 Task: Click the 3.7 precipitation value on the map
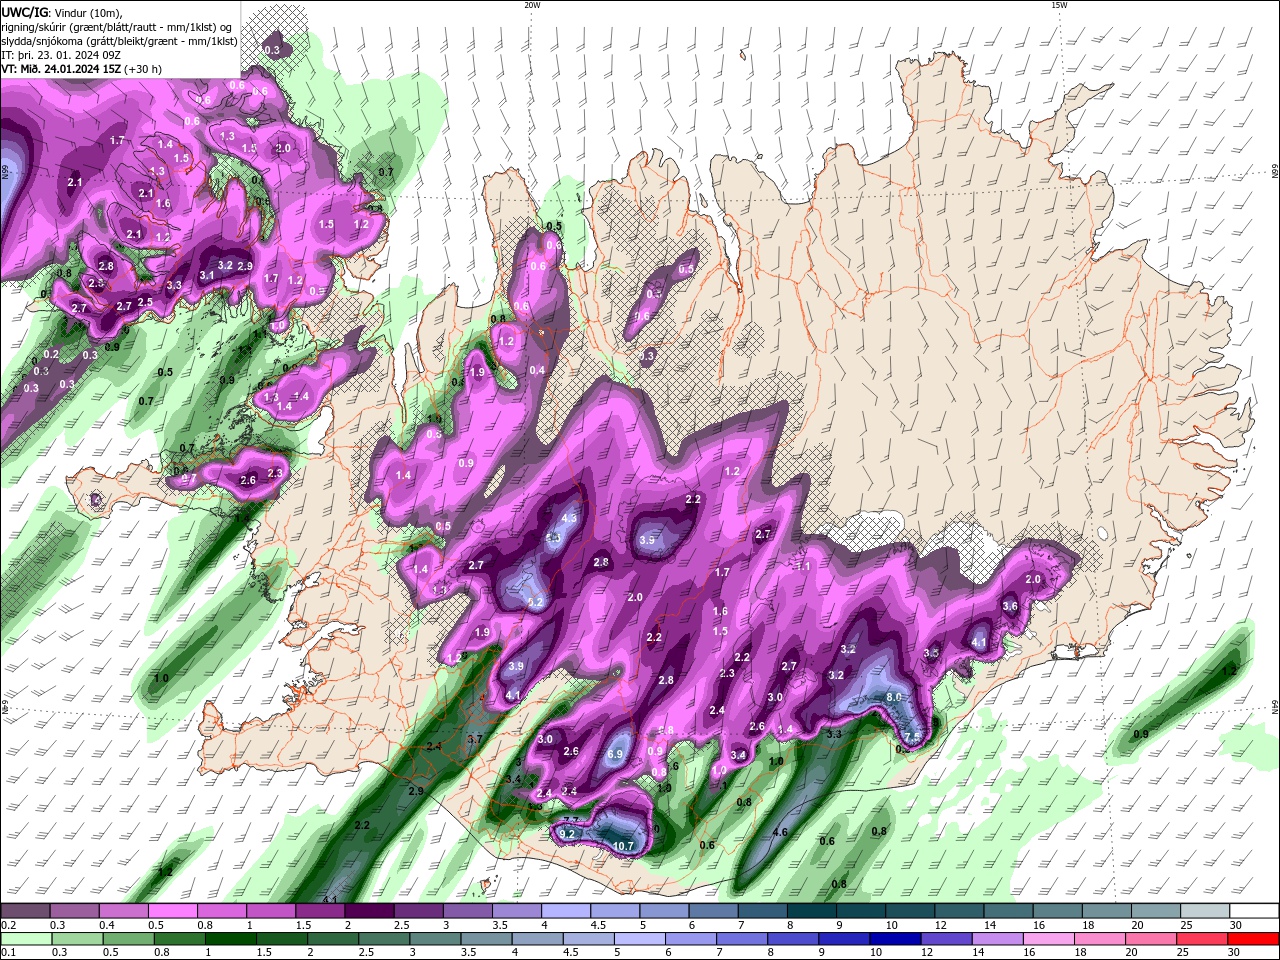pos(475,739)
